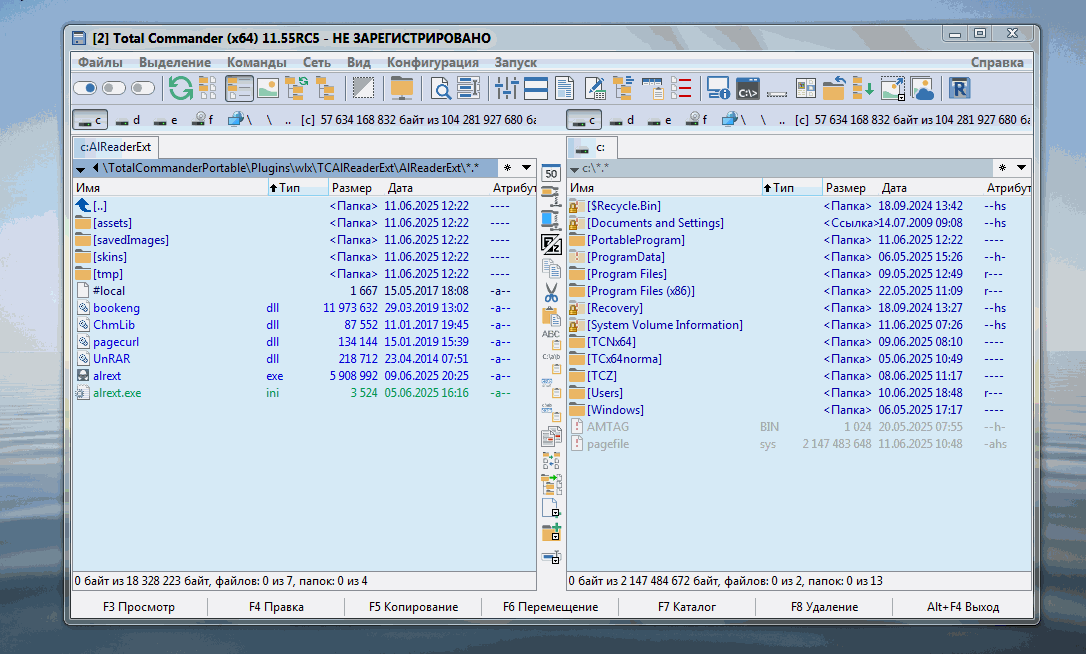Expand left panel path dropdown triangle
Screen dimensions: 1086x654
pos(80,169)
